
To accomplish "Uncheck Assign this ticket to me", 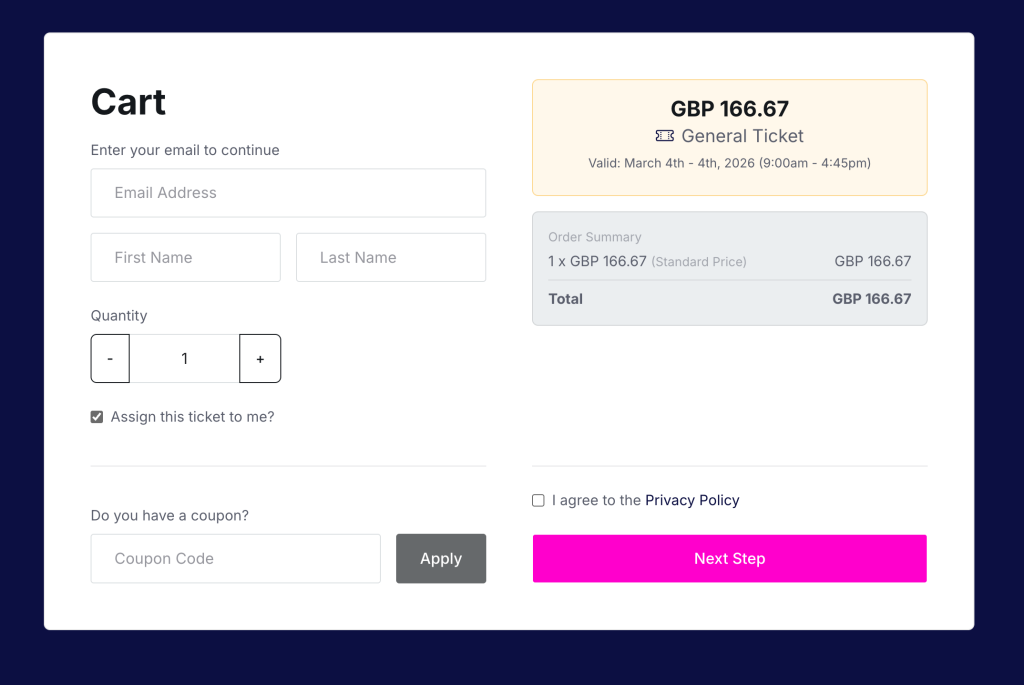I will [97, 417].
